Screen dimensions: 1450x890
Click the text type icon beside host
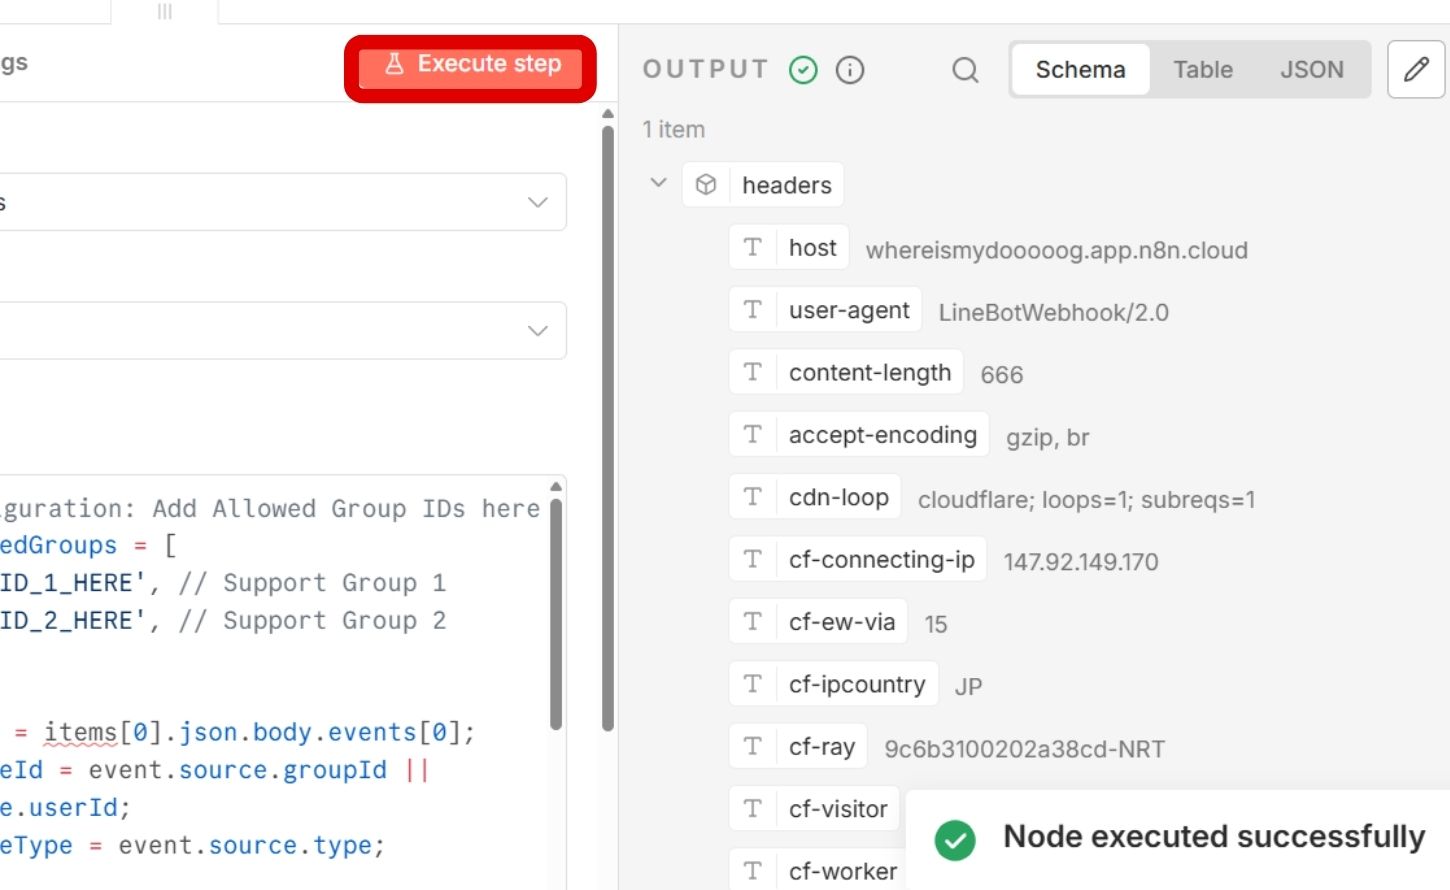click(x=753, y=247)
